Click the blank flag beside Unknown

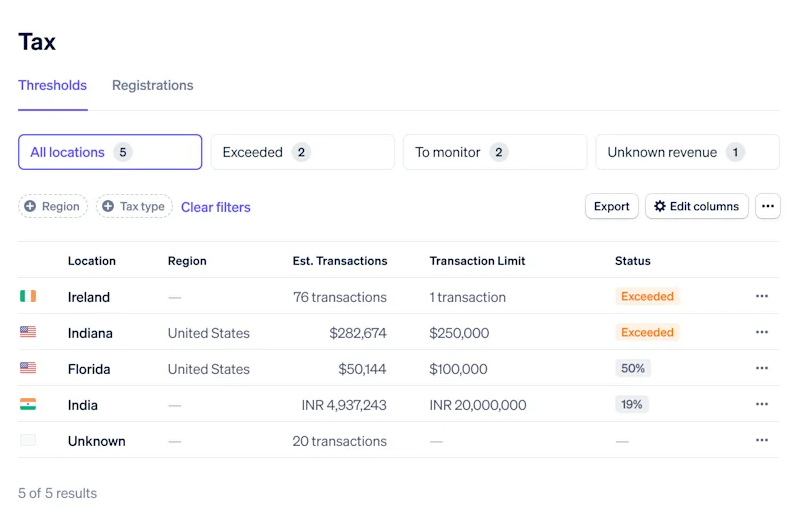28,441
